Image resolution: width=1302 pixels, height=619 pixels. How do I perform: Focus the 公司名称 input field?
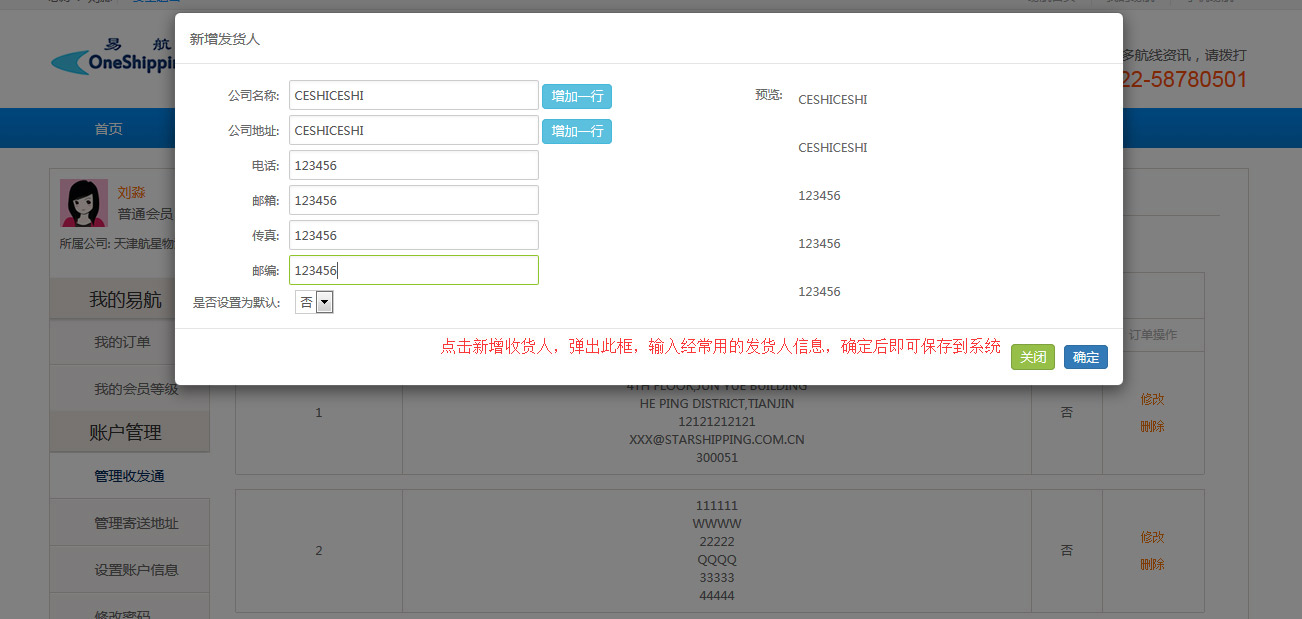413,96
